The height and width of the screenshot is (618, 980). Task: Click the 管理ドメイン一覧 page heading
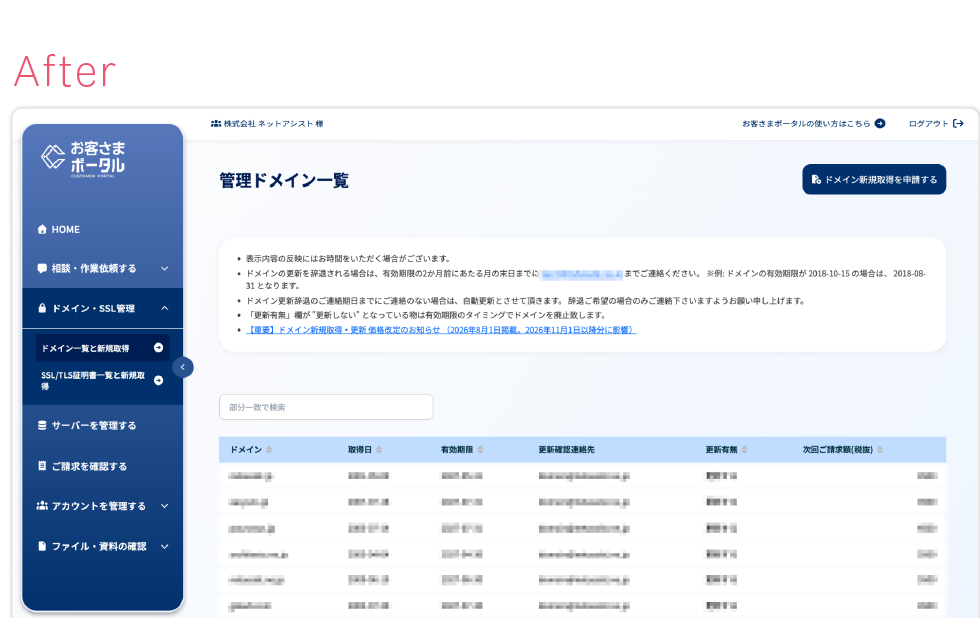(284, 181)
